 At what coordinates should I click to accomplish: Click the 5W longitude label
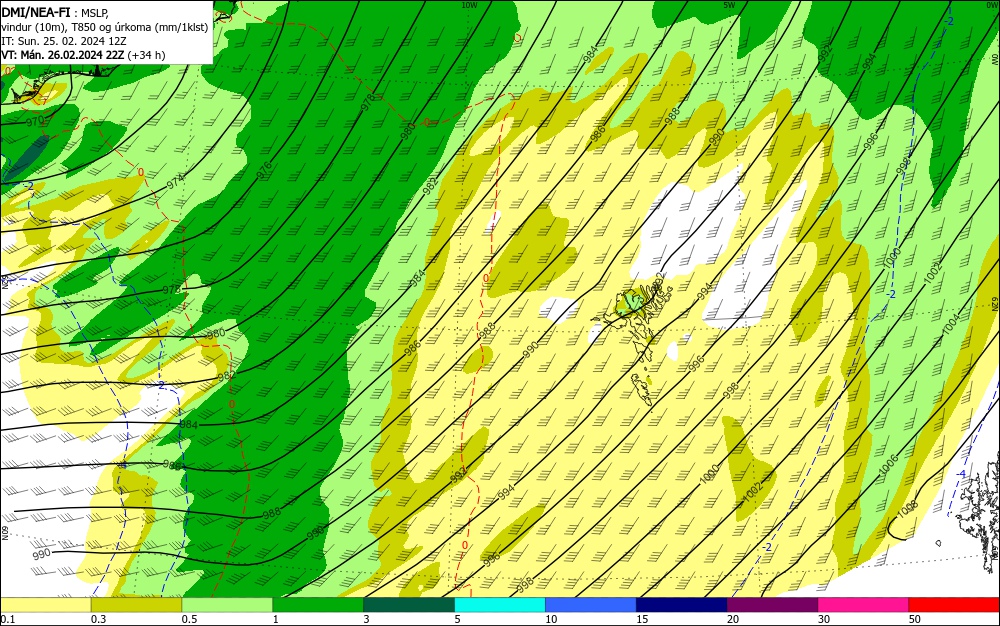pyautogui.click(x=730, y=4)
